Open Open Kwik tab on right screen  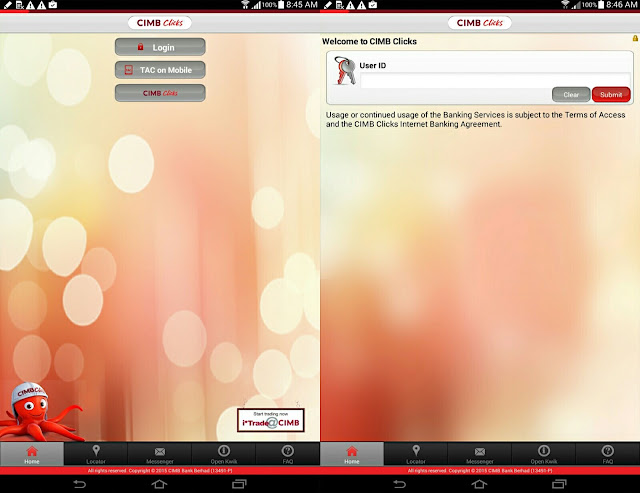point(544,454)
